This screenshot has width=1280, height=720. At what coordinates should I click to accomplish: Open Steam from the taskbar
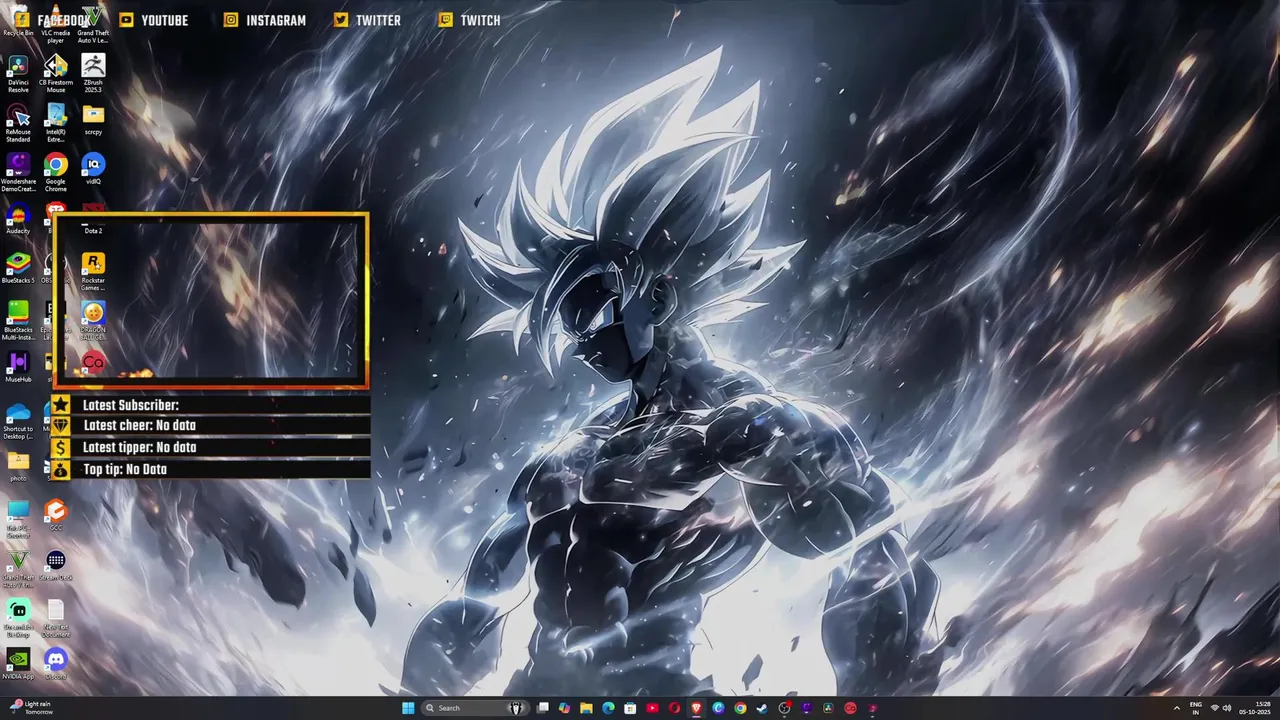click(x=762, y=708)
